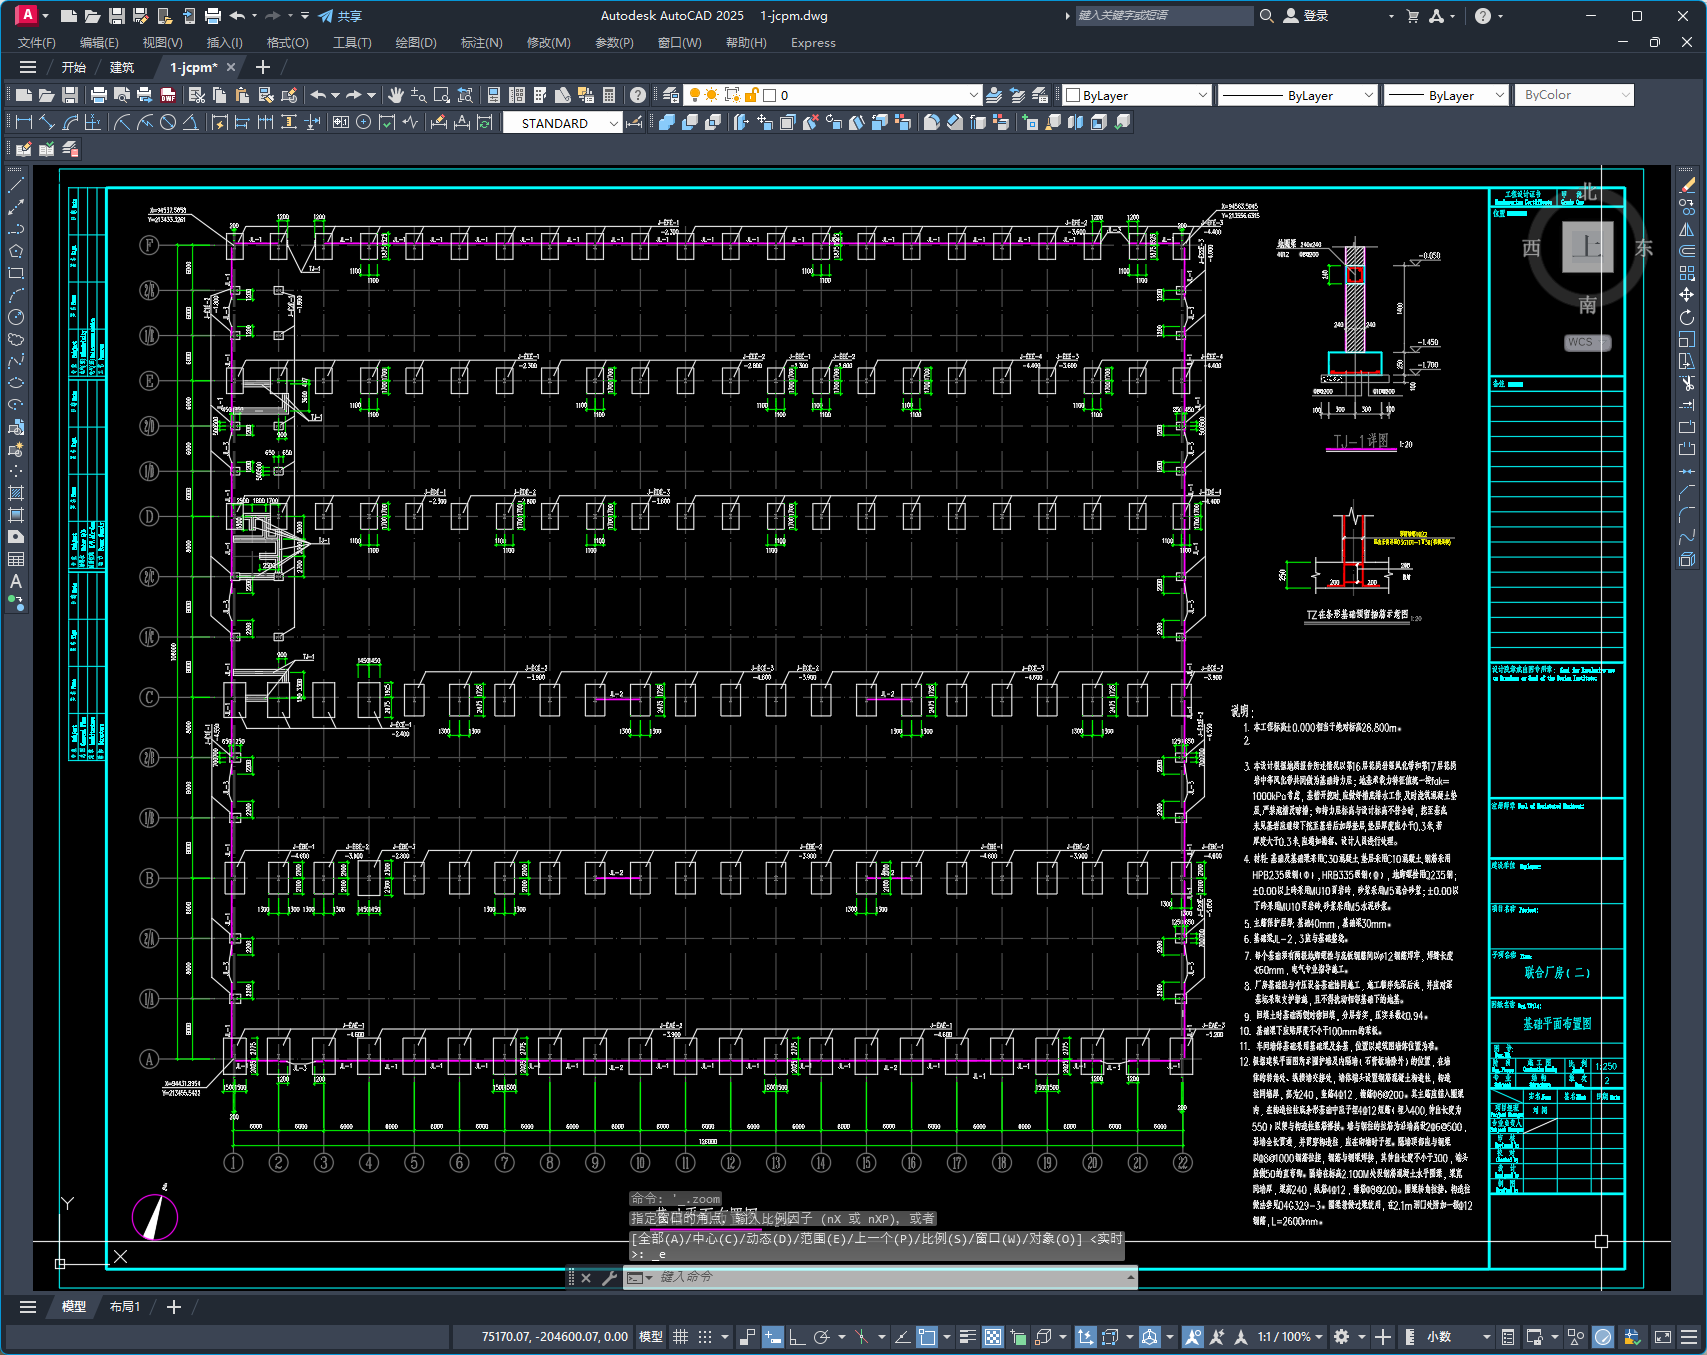The image size is (1707, 1355).
Task: Select the Hatch tool in left toolbar
Action: pos(16,493)
